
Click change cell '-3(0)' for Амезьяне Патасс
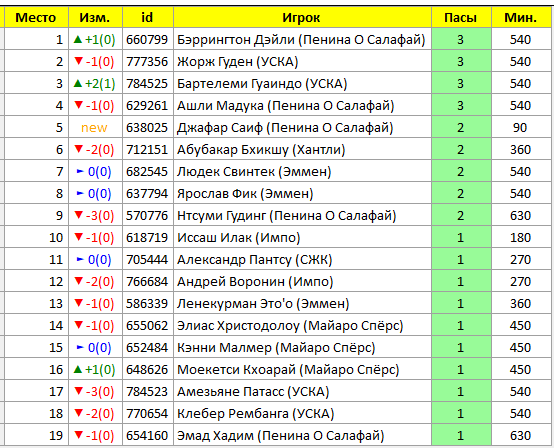click(94, 391)
